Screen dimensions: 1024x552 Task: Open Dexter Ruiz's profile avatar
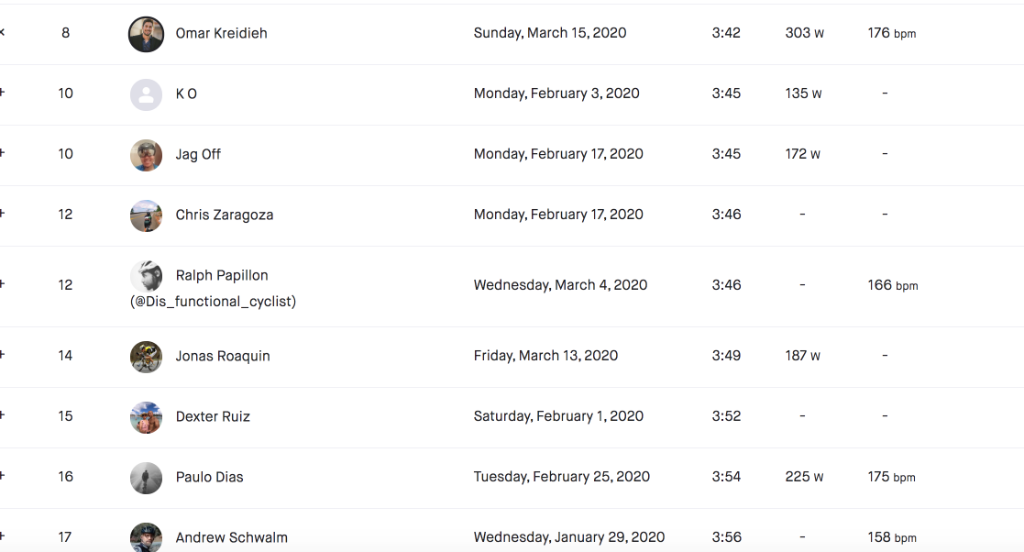146,417
